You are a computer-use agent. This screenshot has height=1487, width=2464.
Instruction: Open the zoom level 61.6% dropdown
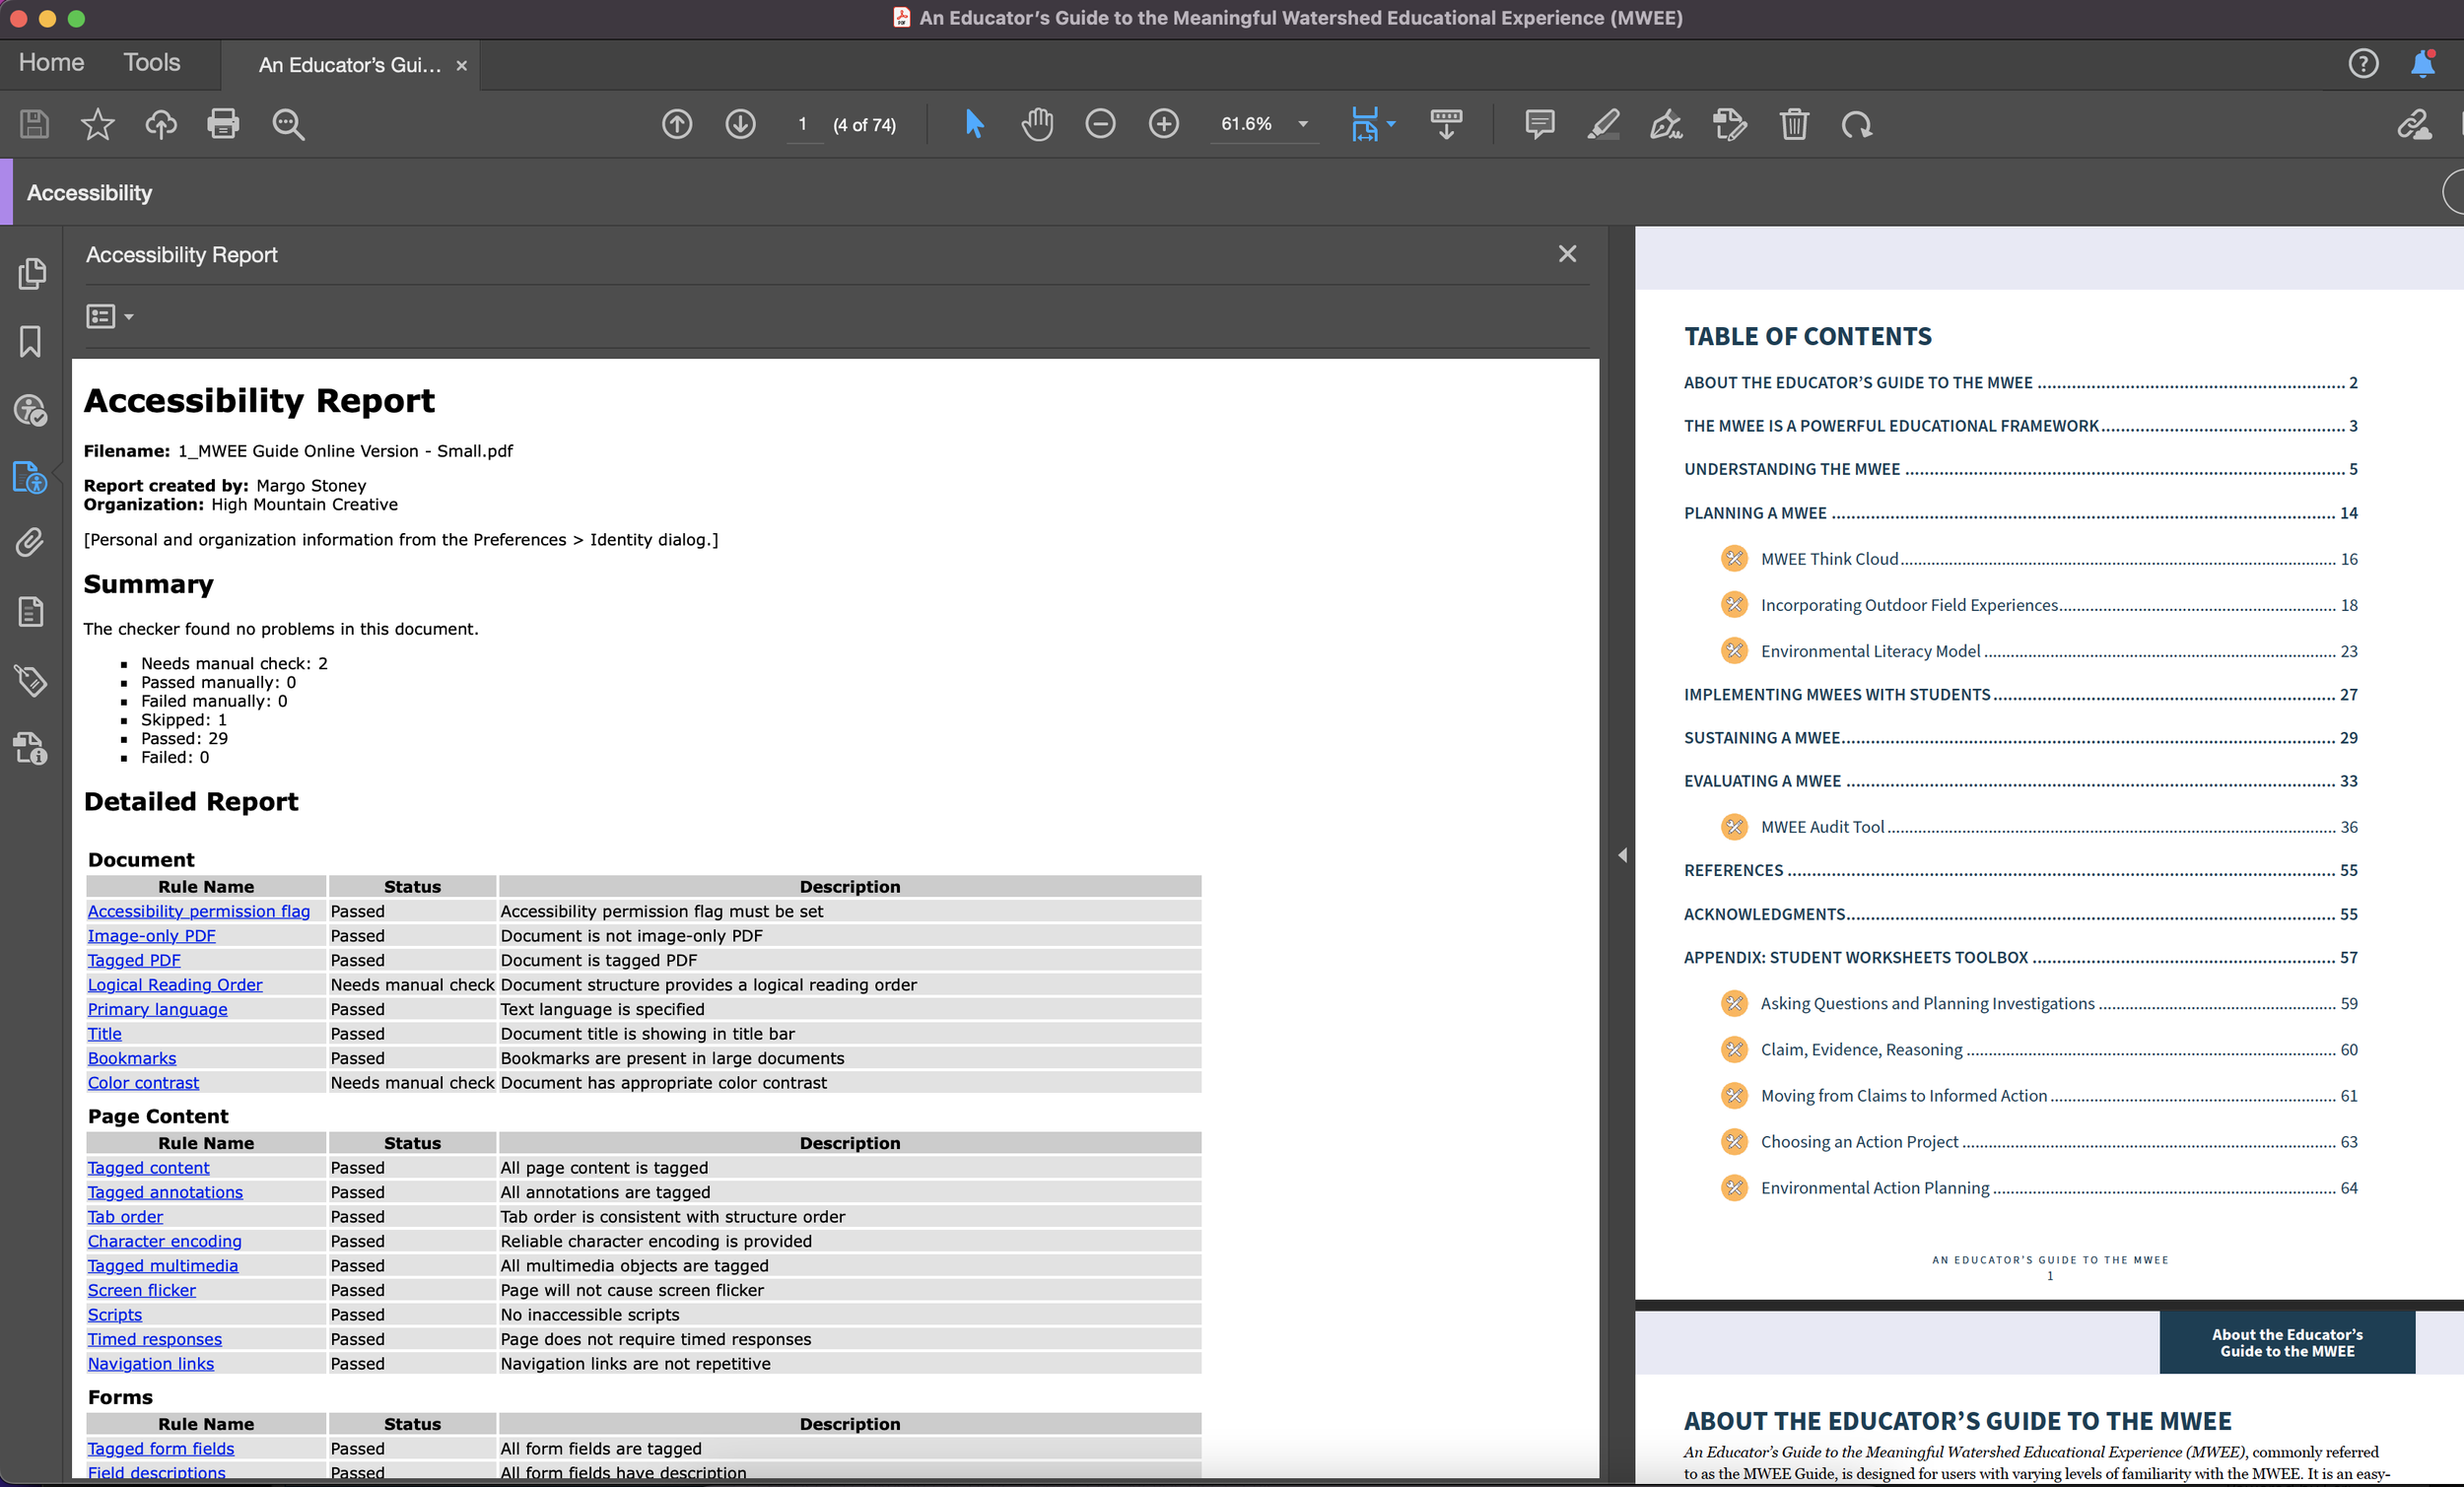tap(1302, 124)
